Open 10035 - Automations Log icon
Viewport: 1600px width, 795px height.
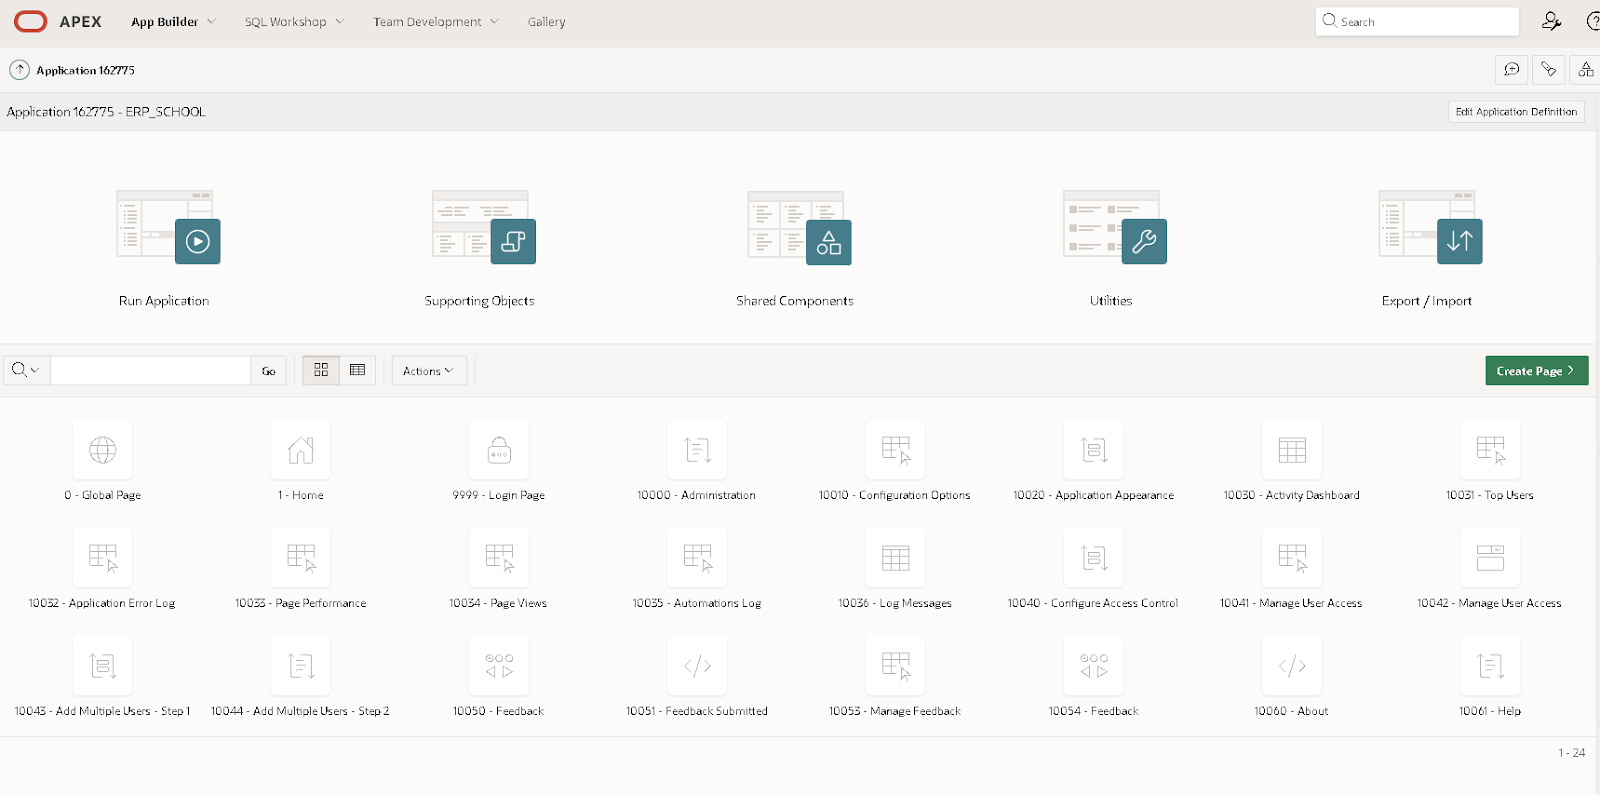click(697, 558)
